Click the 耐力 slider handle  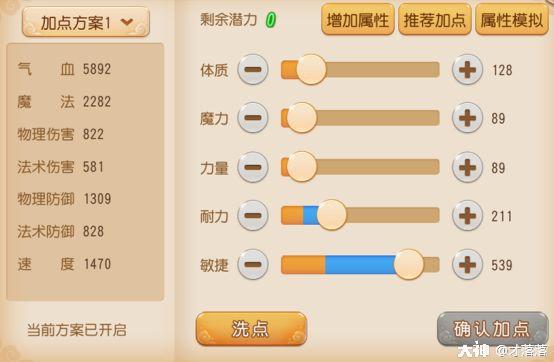332,215
